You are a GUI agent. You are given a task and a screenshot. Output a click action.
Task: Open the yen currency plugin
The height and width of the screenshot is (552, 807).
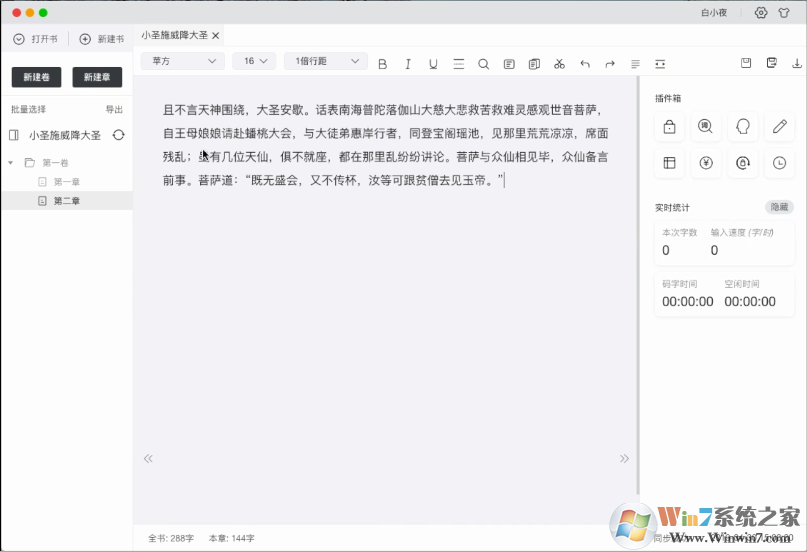(706, 163)
